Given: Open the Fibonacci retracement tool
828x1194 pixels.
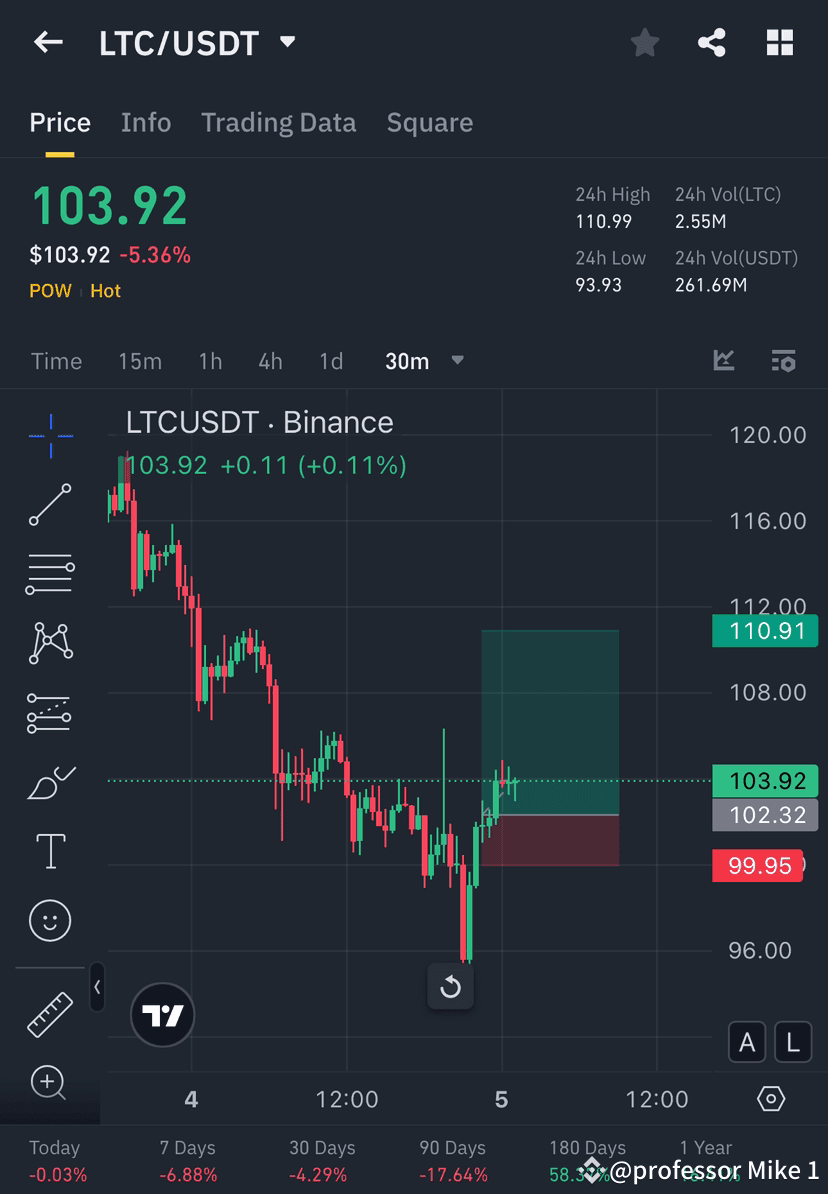Looking at the screenshot, I should [x=50, y=573].
